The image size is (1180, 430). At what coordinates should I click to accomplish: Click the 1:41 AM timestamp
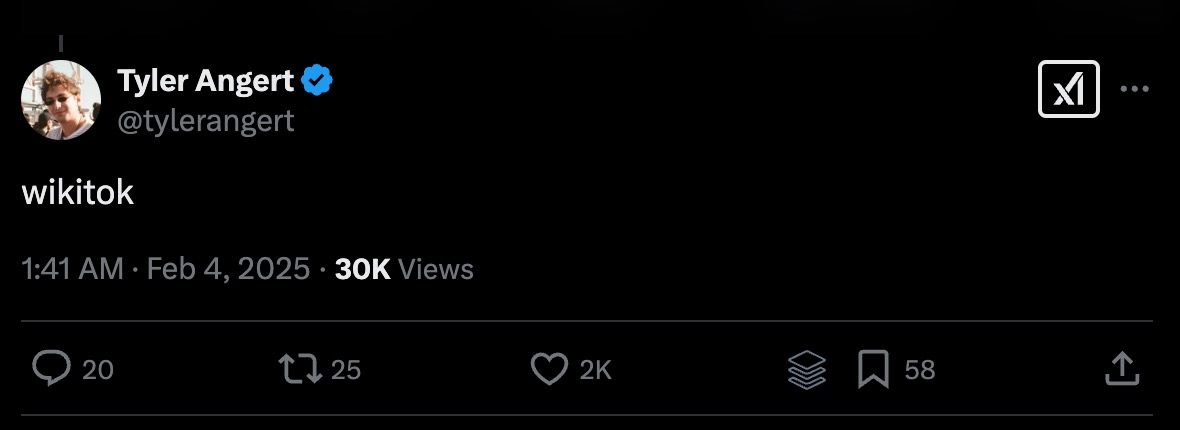(72, 269)
